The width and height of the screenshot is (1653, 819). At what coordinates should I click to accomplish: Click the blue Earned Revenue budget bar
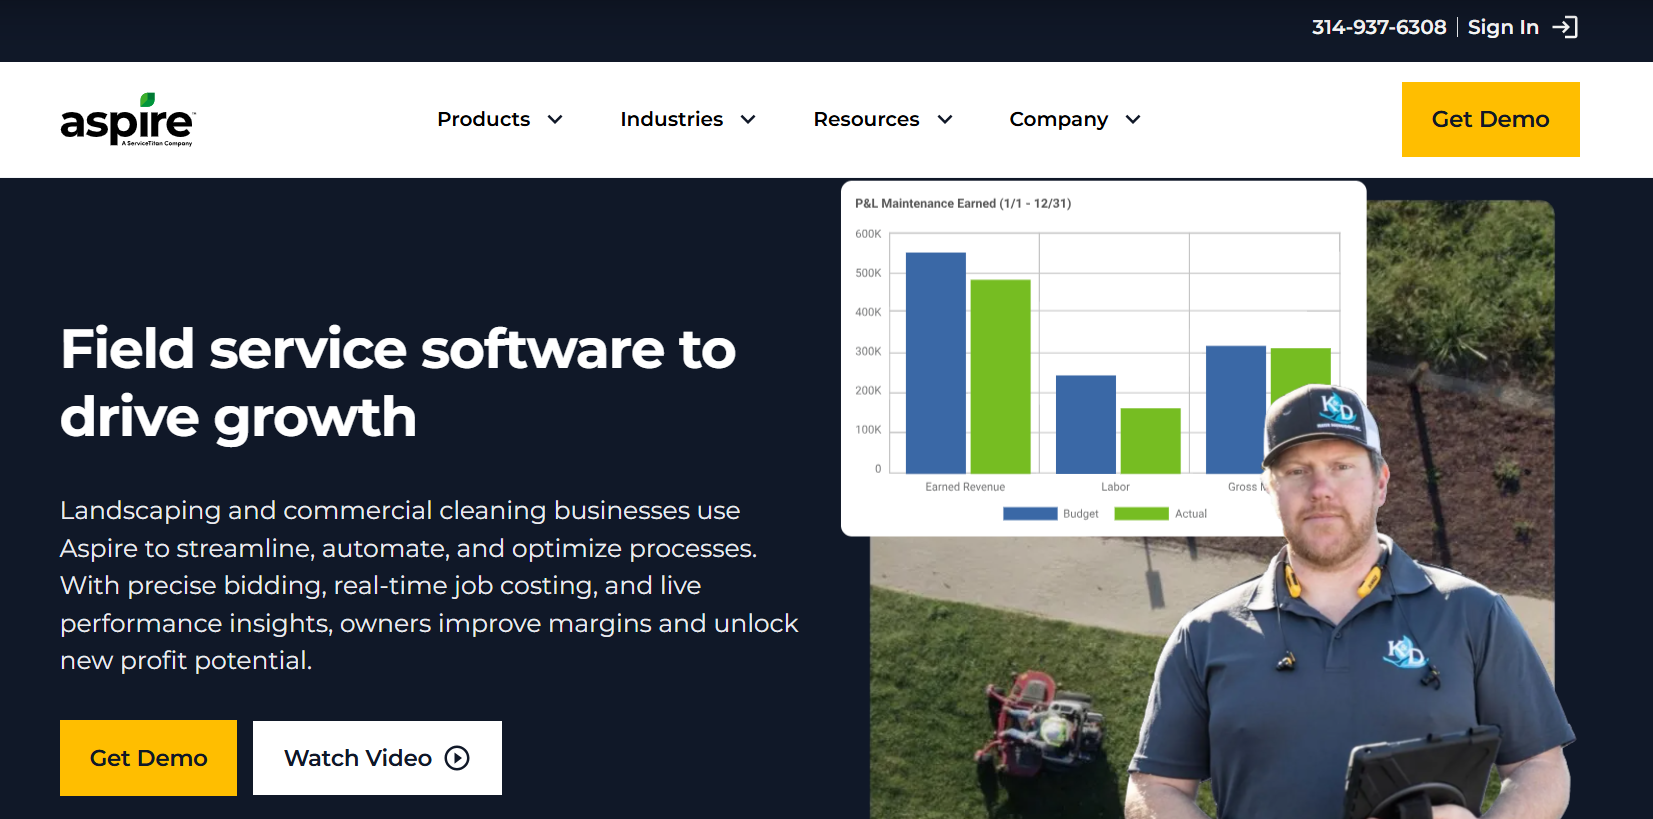coord(935,362)
